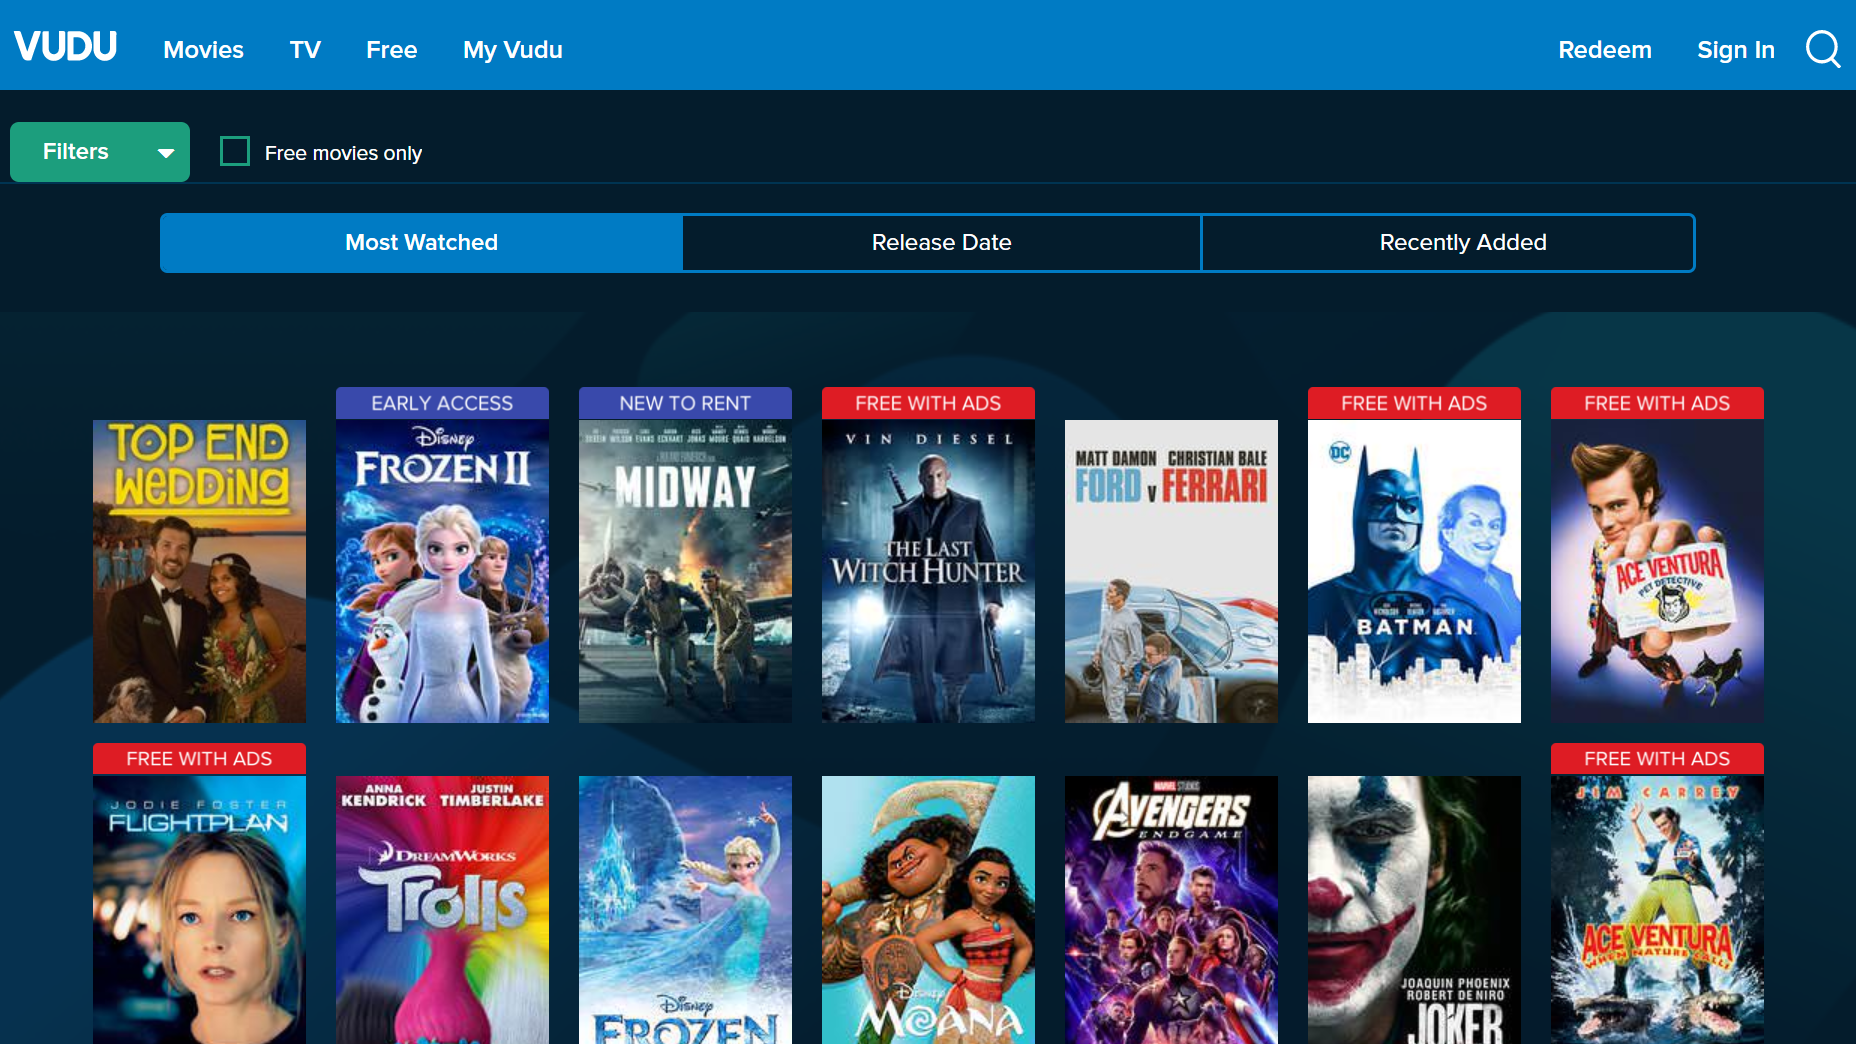Open The Last Witch Hunter poster
This screenshot has height=1044, width=1856.
[927, 570]
